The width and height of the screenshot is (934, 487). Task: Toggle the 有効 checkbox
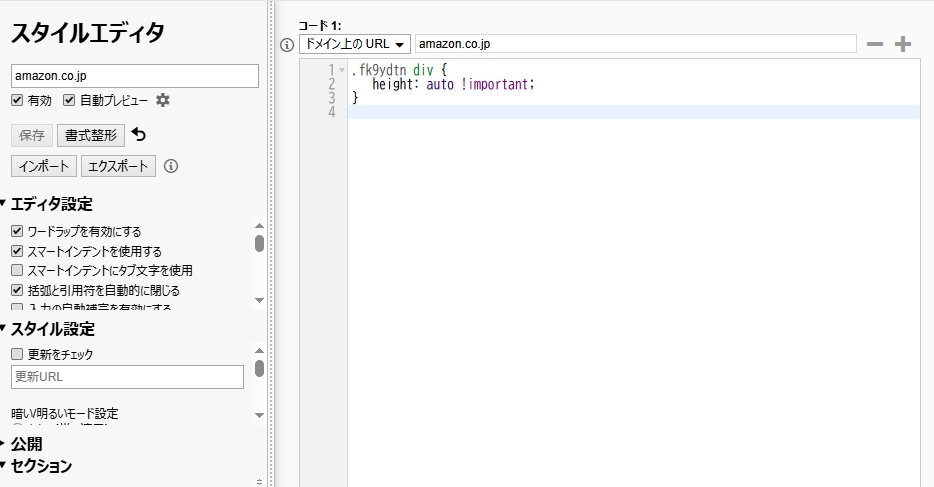(x=17, y=100)
